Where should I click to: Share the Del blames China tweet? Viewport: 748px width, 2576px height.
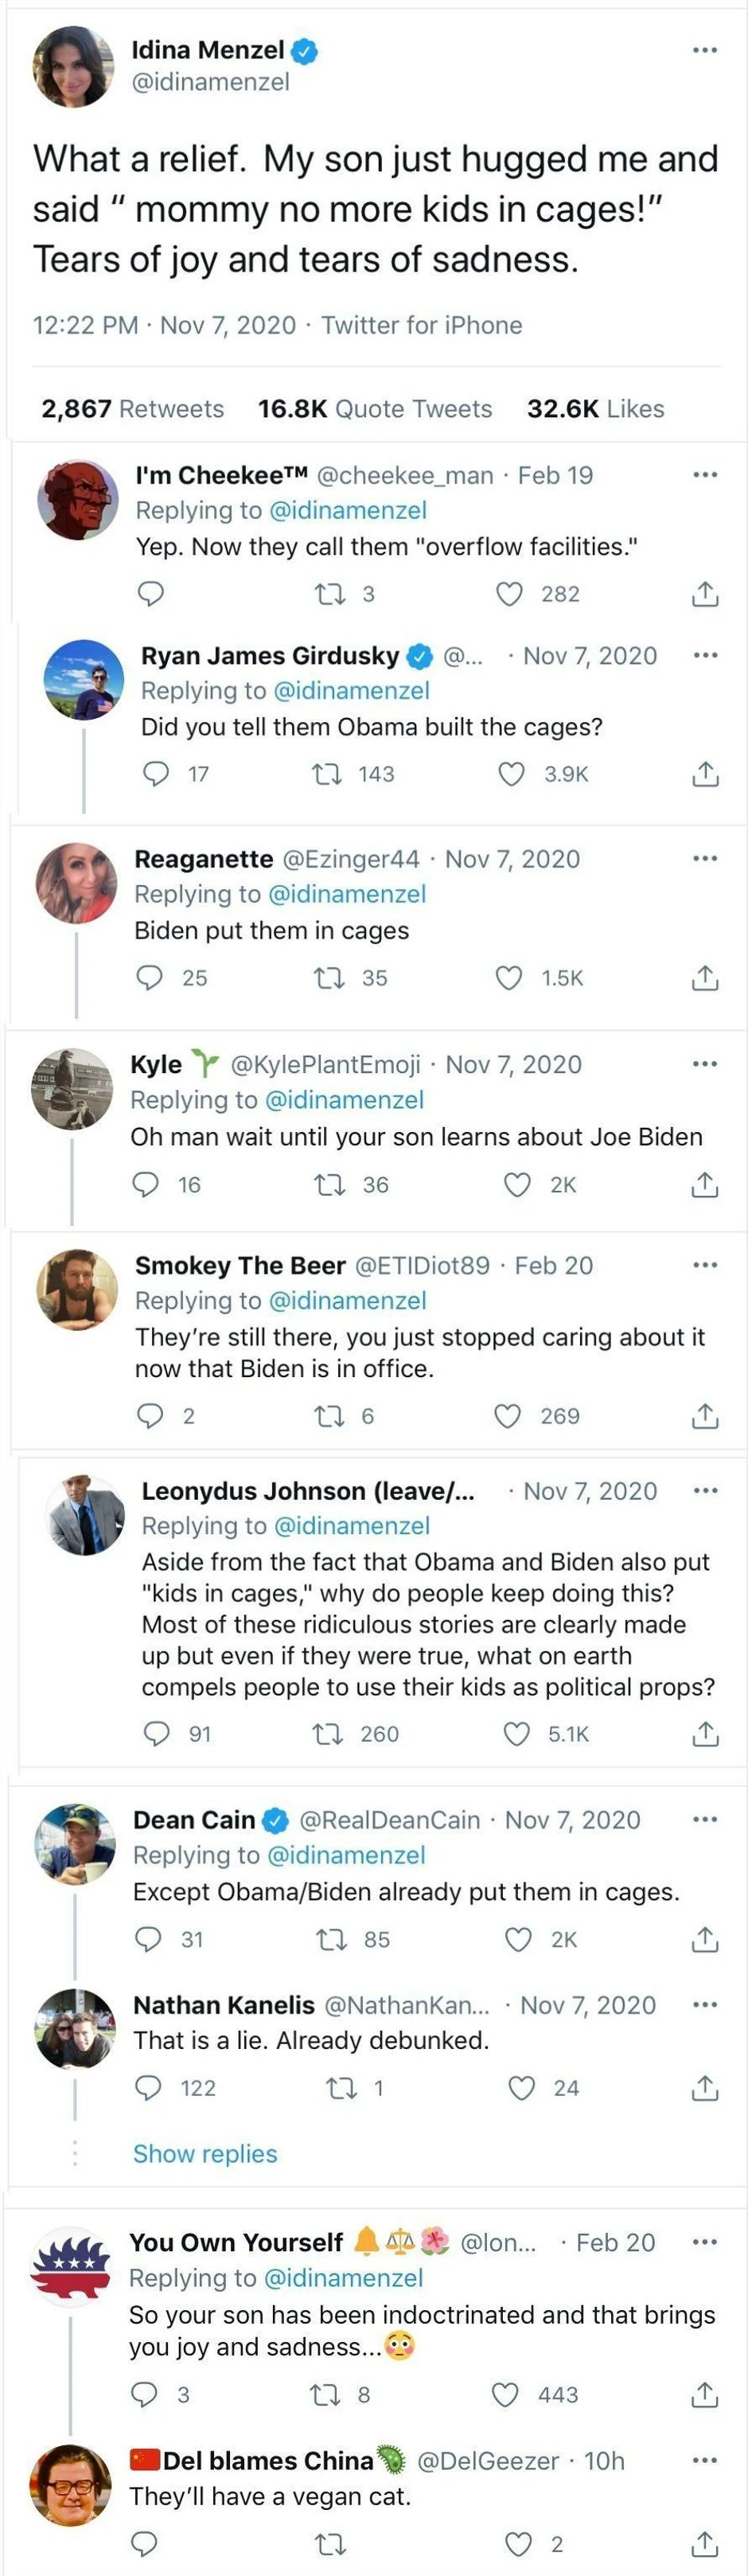click(705, 2543)
